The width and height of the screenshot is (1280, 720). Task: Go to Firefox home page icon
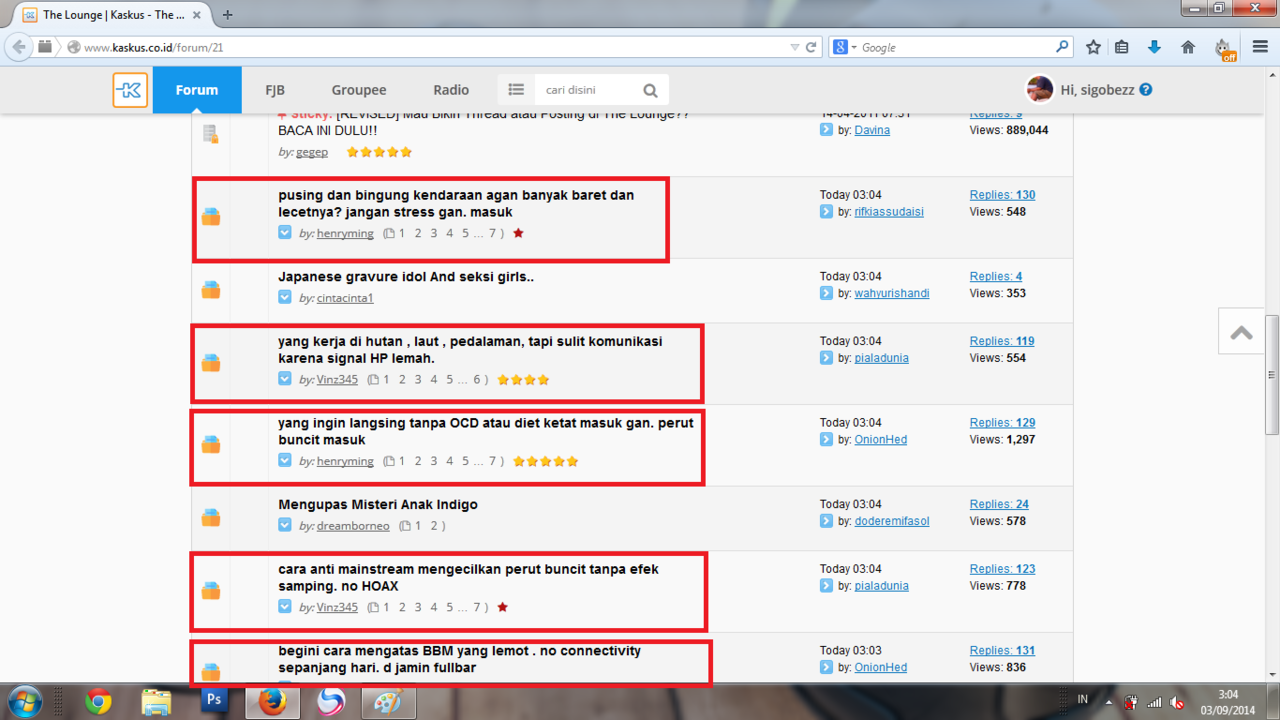[1188, 47]
